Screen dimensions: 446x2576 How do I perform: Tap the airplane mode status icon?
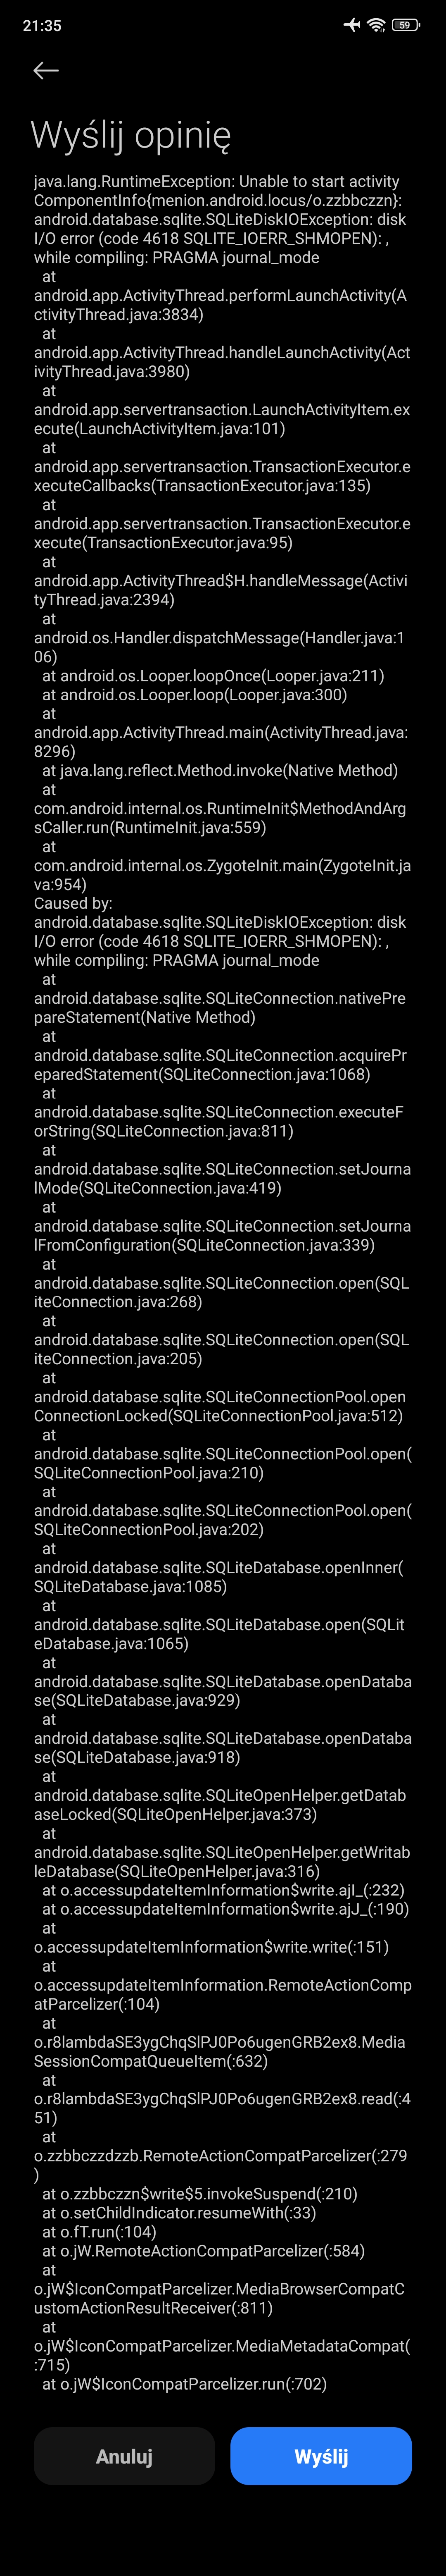351,25
